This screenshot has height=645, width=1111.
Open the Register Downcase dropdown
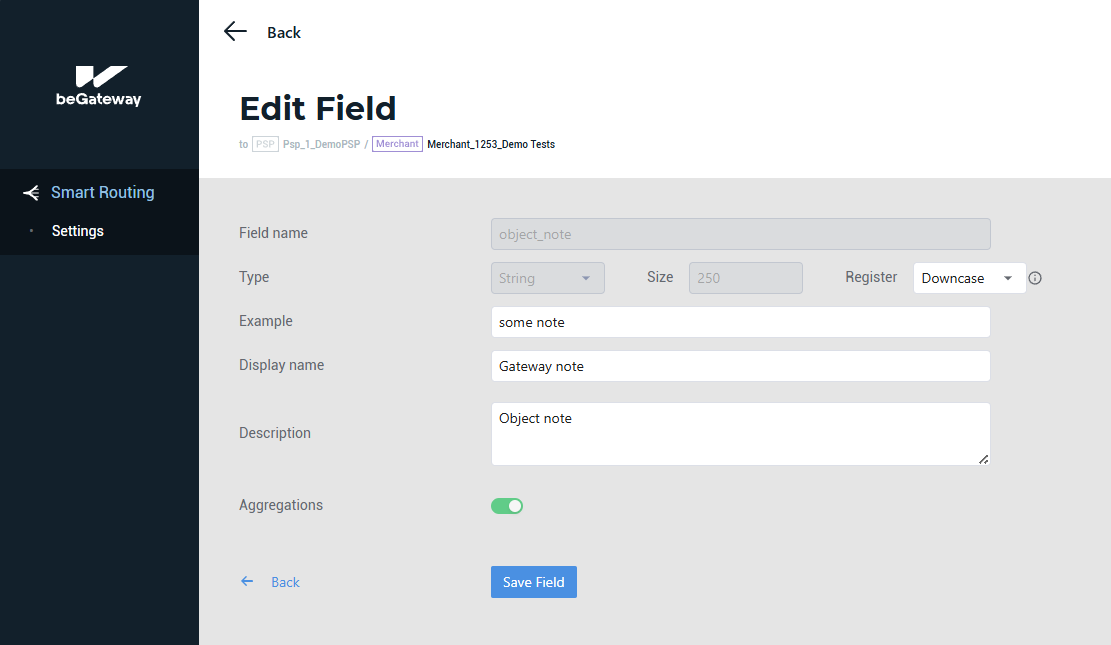click(x=969, y=278)
